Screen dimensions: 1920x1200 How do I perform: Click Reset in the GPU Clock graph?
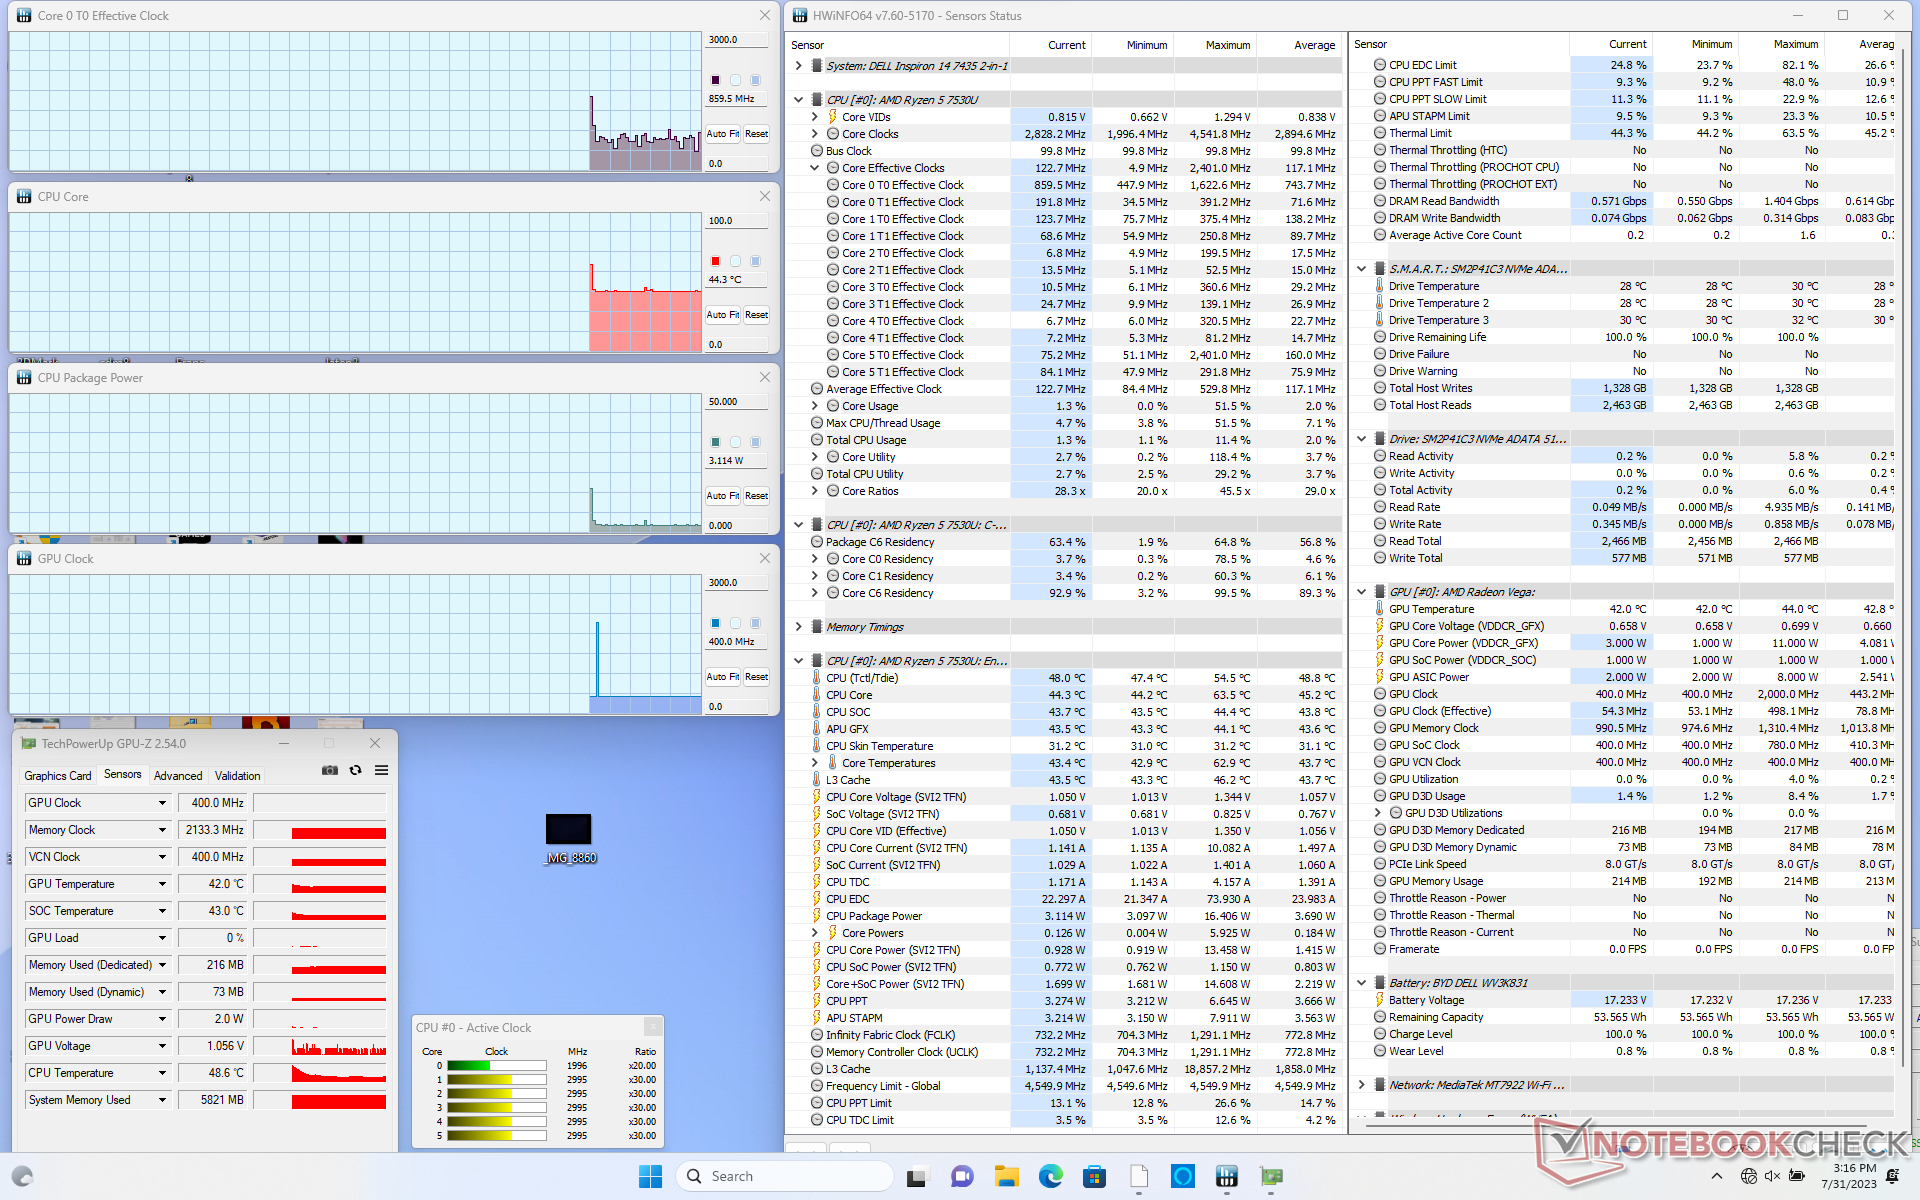pyautogui.click(x=756, y=677)
